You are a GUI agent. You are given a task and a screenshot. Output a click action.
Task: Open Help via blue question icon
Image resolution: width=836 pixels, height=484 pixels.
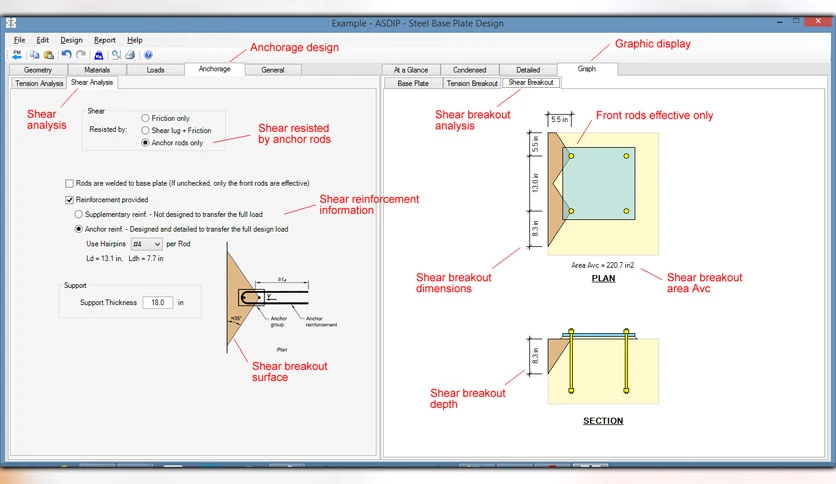point(148,54)
